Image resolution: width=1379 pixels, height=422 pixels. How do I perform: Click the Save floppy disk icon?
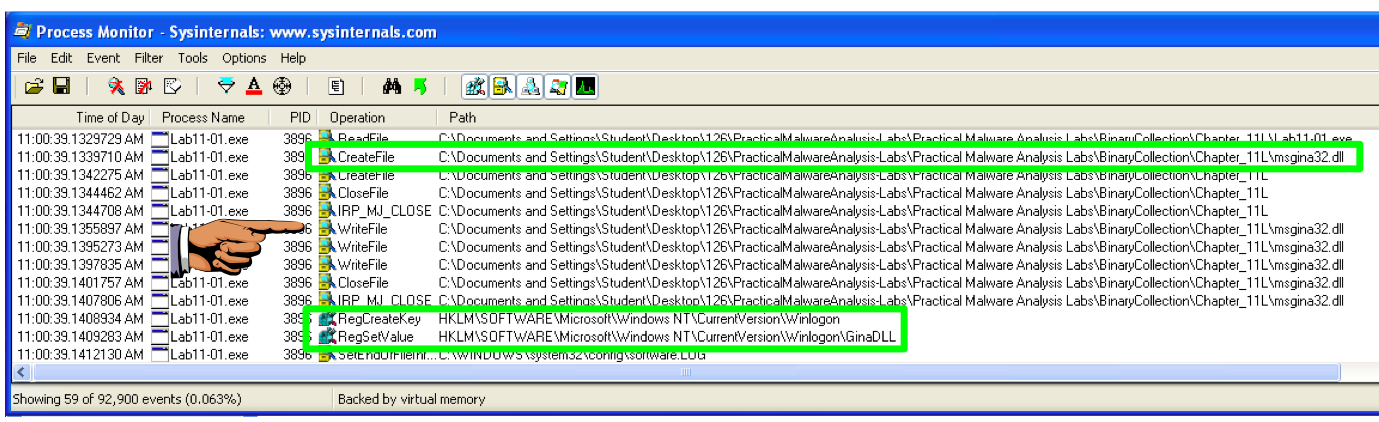[x=61, y=87]
